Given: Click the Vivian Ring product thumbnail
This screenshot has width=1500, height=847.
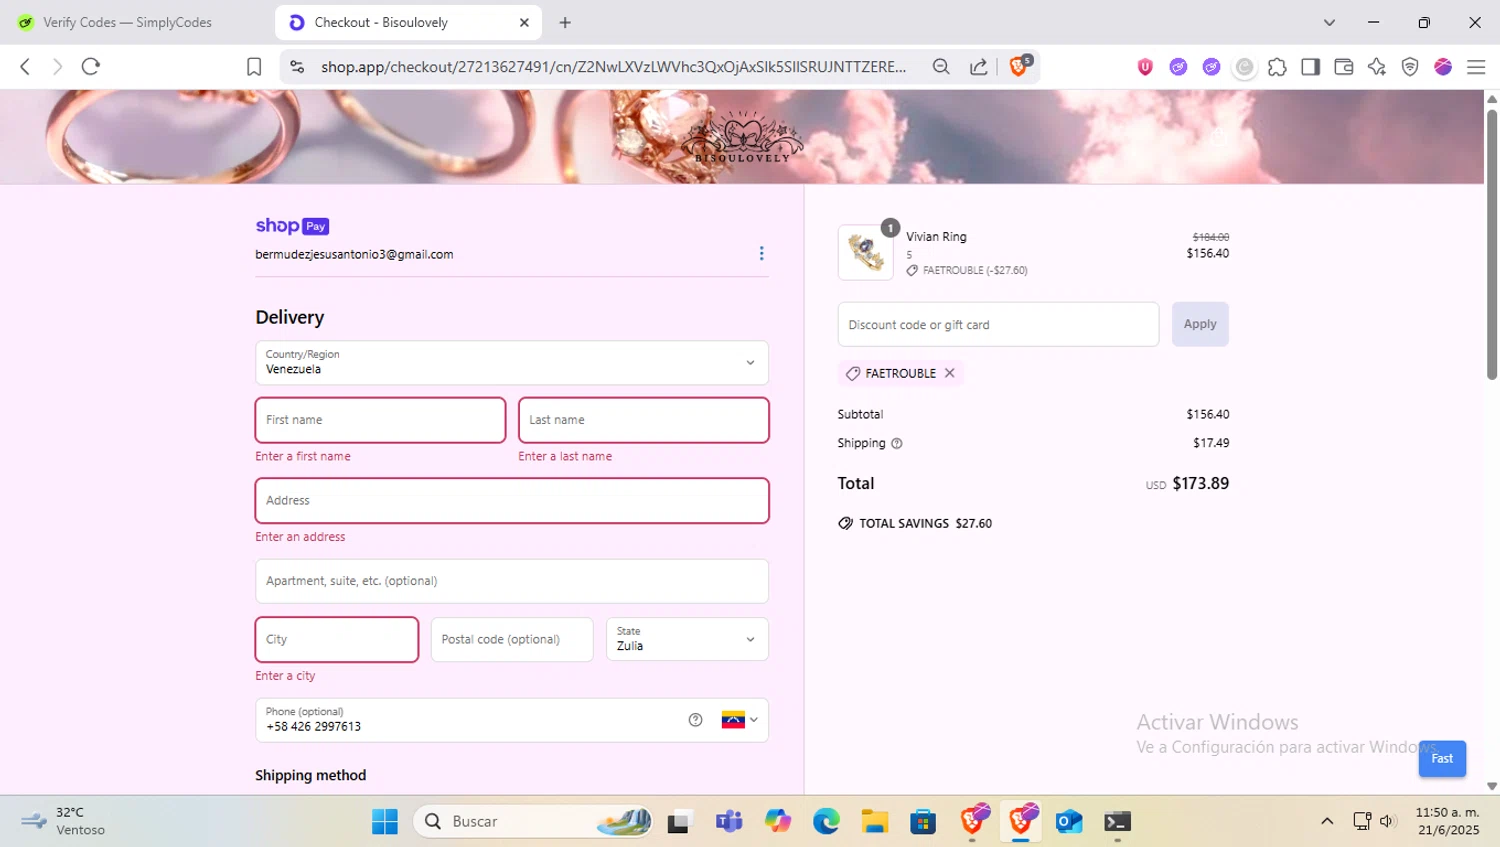Looking at the screenshot, I should [x=865, y=252].
